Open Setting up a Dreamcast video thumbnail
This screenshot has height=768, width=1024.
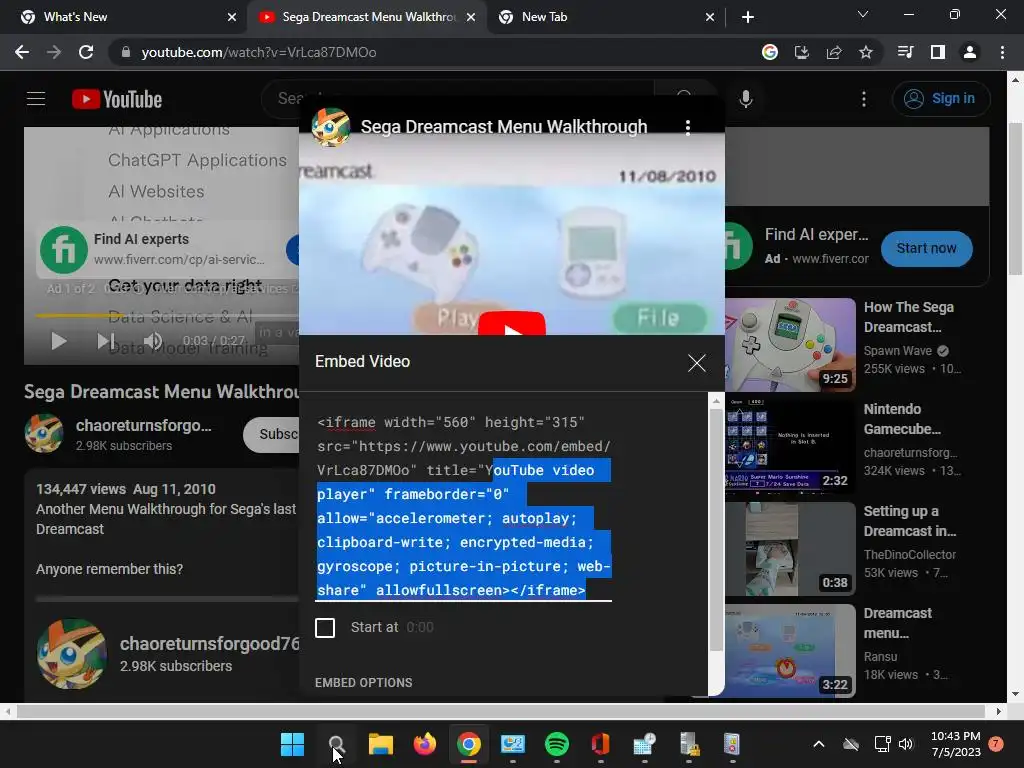pyautogui.click(x=790, y=549)
